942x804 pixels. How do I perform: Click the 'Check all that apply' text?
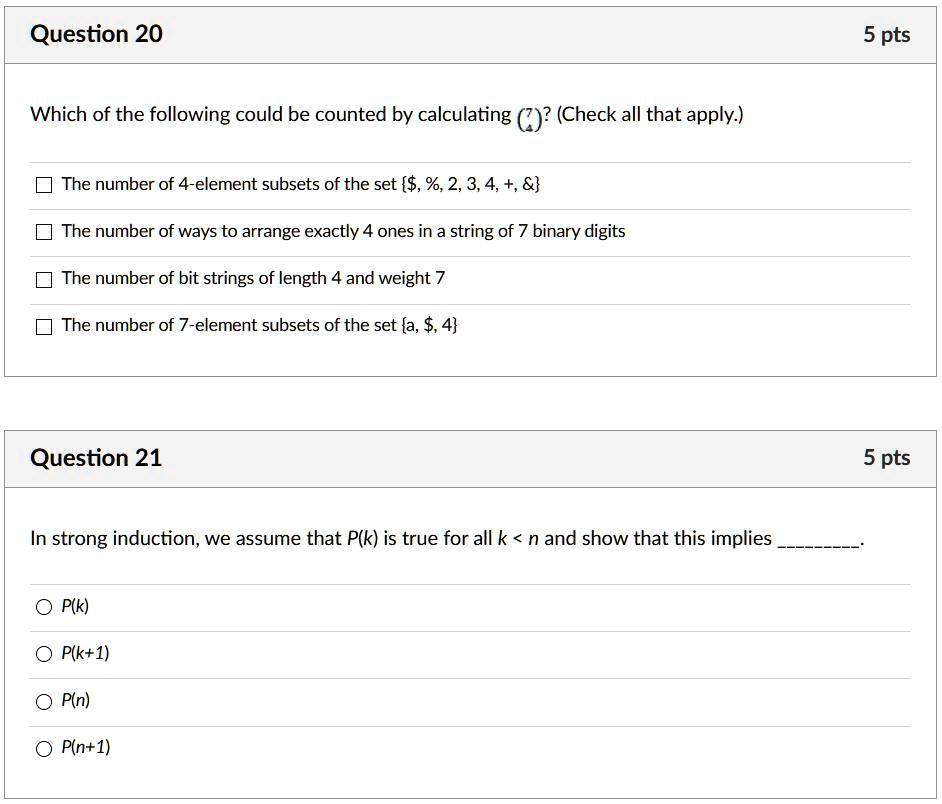pos(650,115)
